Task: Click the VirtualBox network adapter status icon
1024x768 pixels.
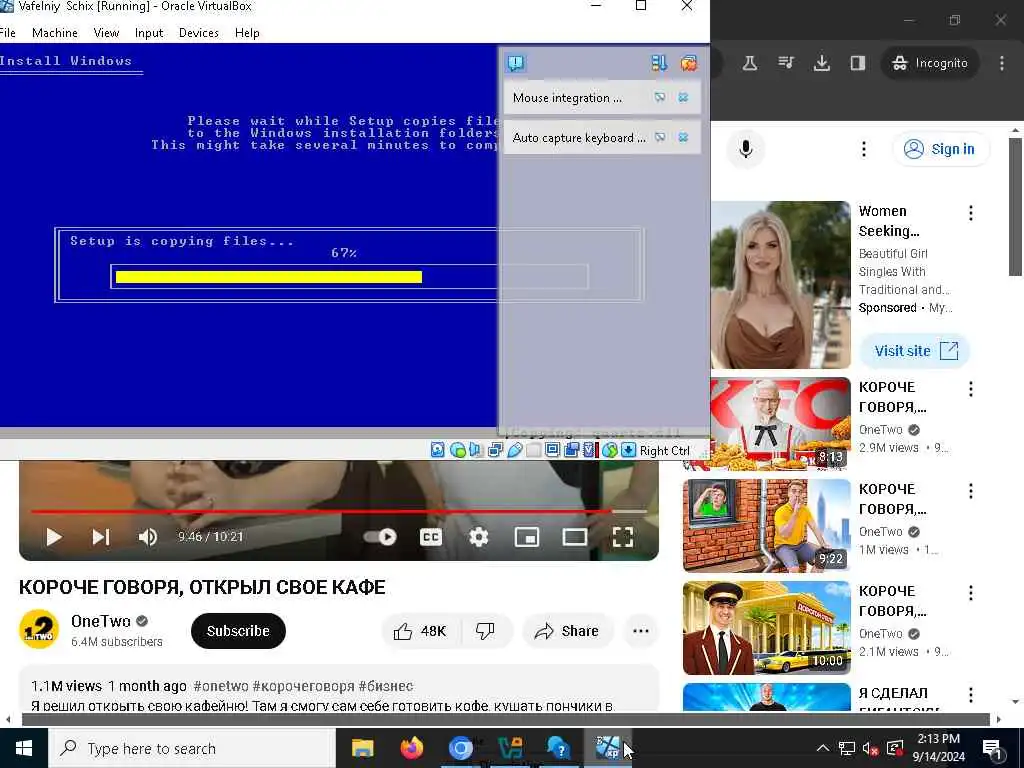Action: 495,450
